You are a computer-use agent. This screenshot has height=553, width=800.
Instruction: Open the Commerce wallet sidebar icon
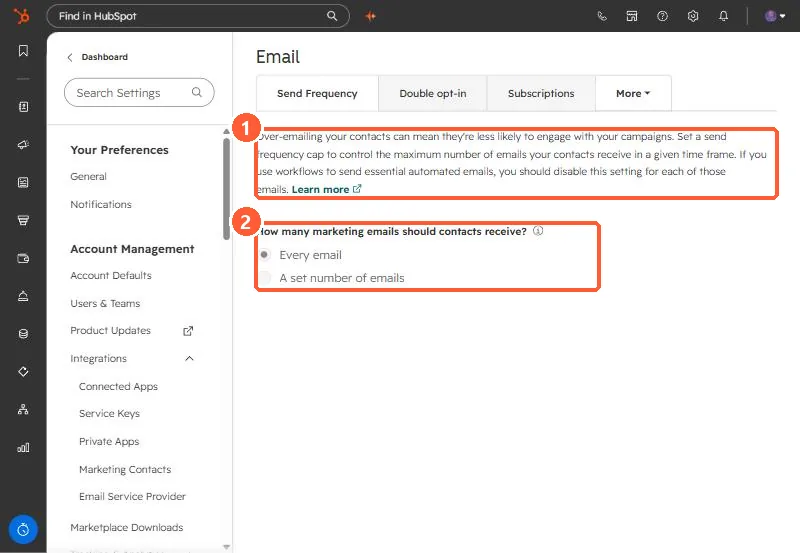pyautogui.click(x=23, y=258)
